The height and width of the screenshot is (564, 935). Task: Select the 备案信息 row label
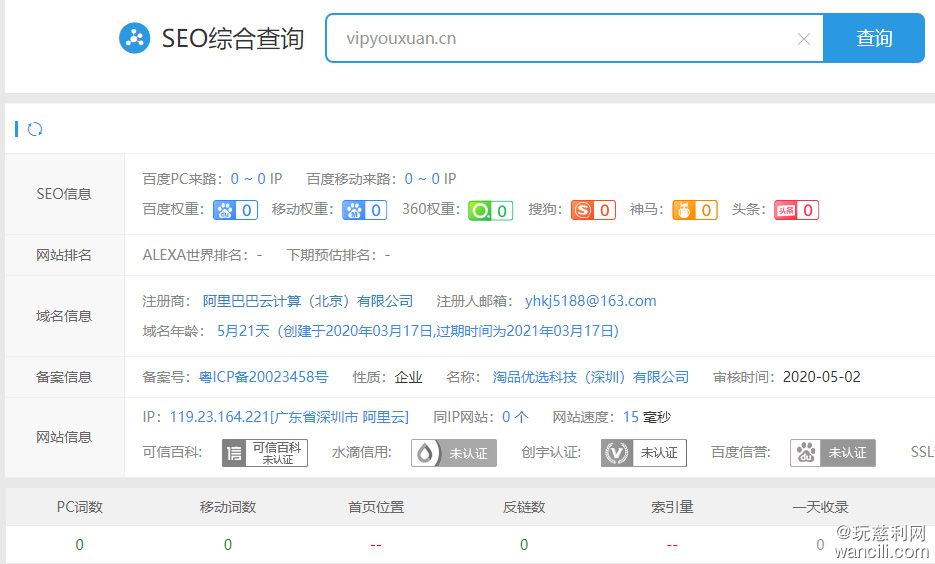(x=64, y=377)
